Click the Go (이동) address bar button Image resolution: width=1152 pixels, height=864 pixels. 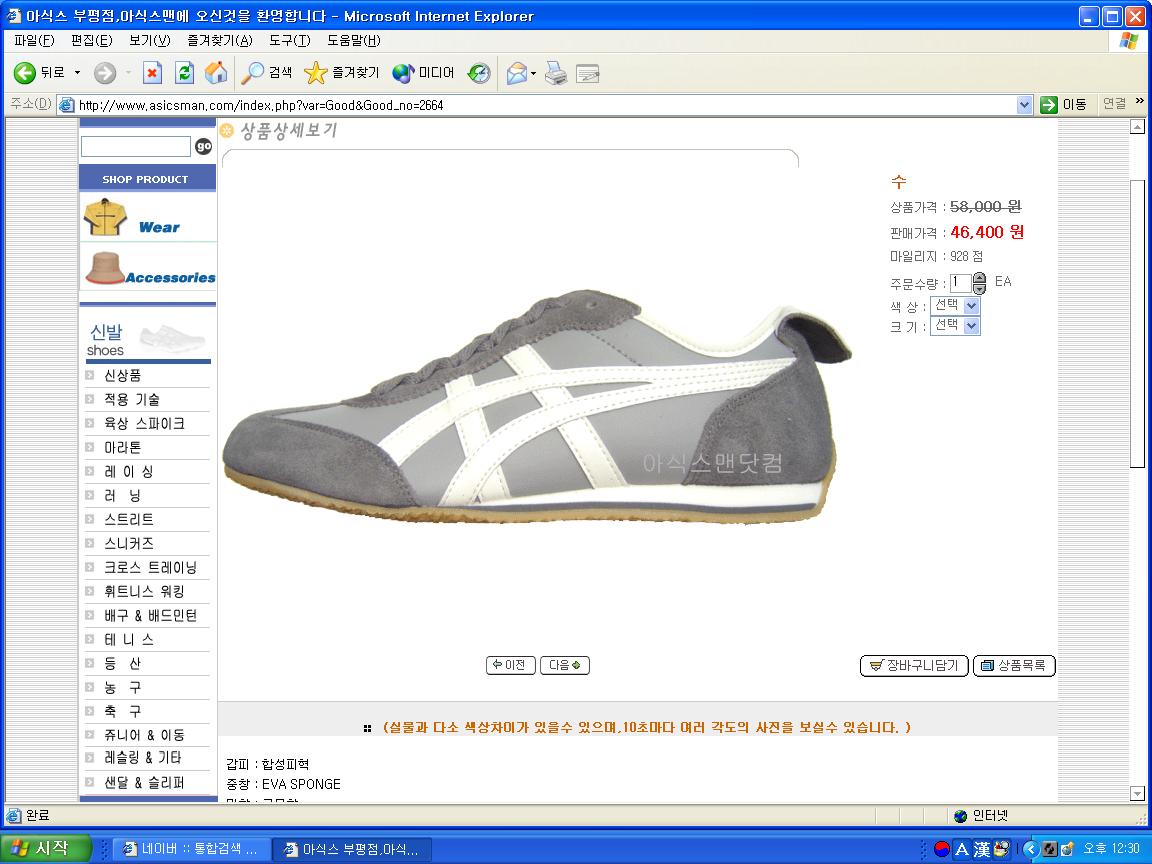pos(1063,104)
